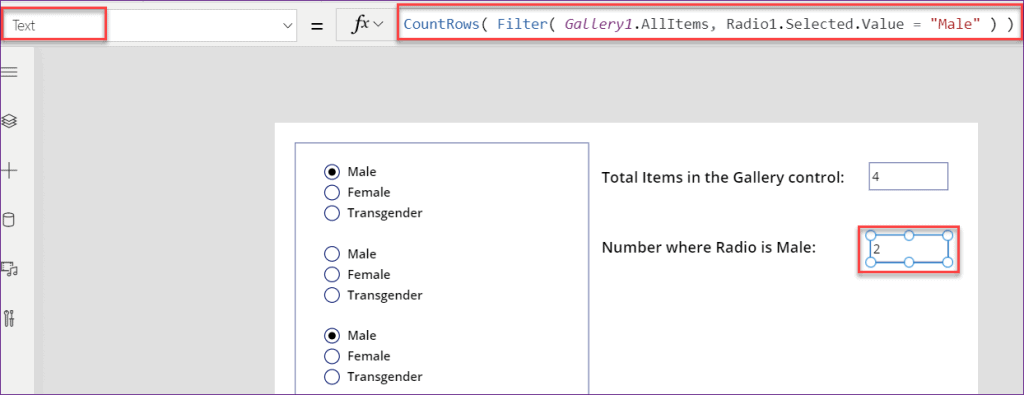Click the 'Number where Radio is Male:' label

[x=709, y=247]
